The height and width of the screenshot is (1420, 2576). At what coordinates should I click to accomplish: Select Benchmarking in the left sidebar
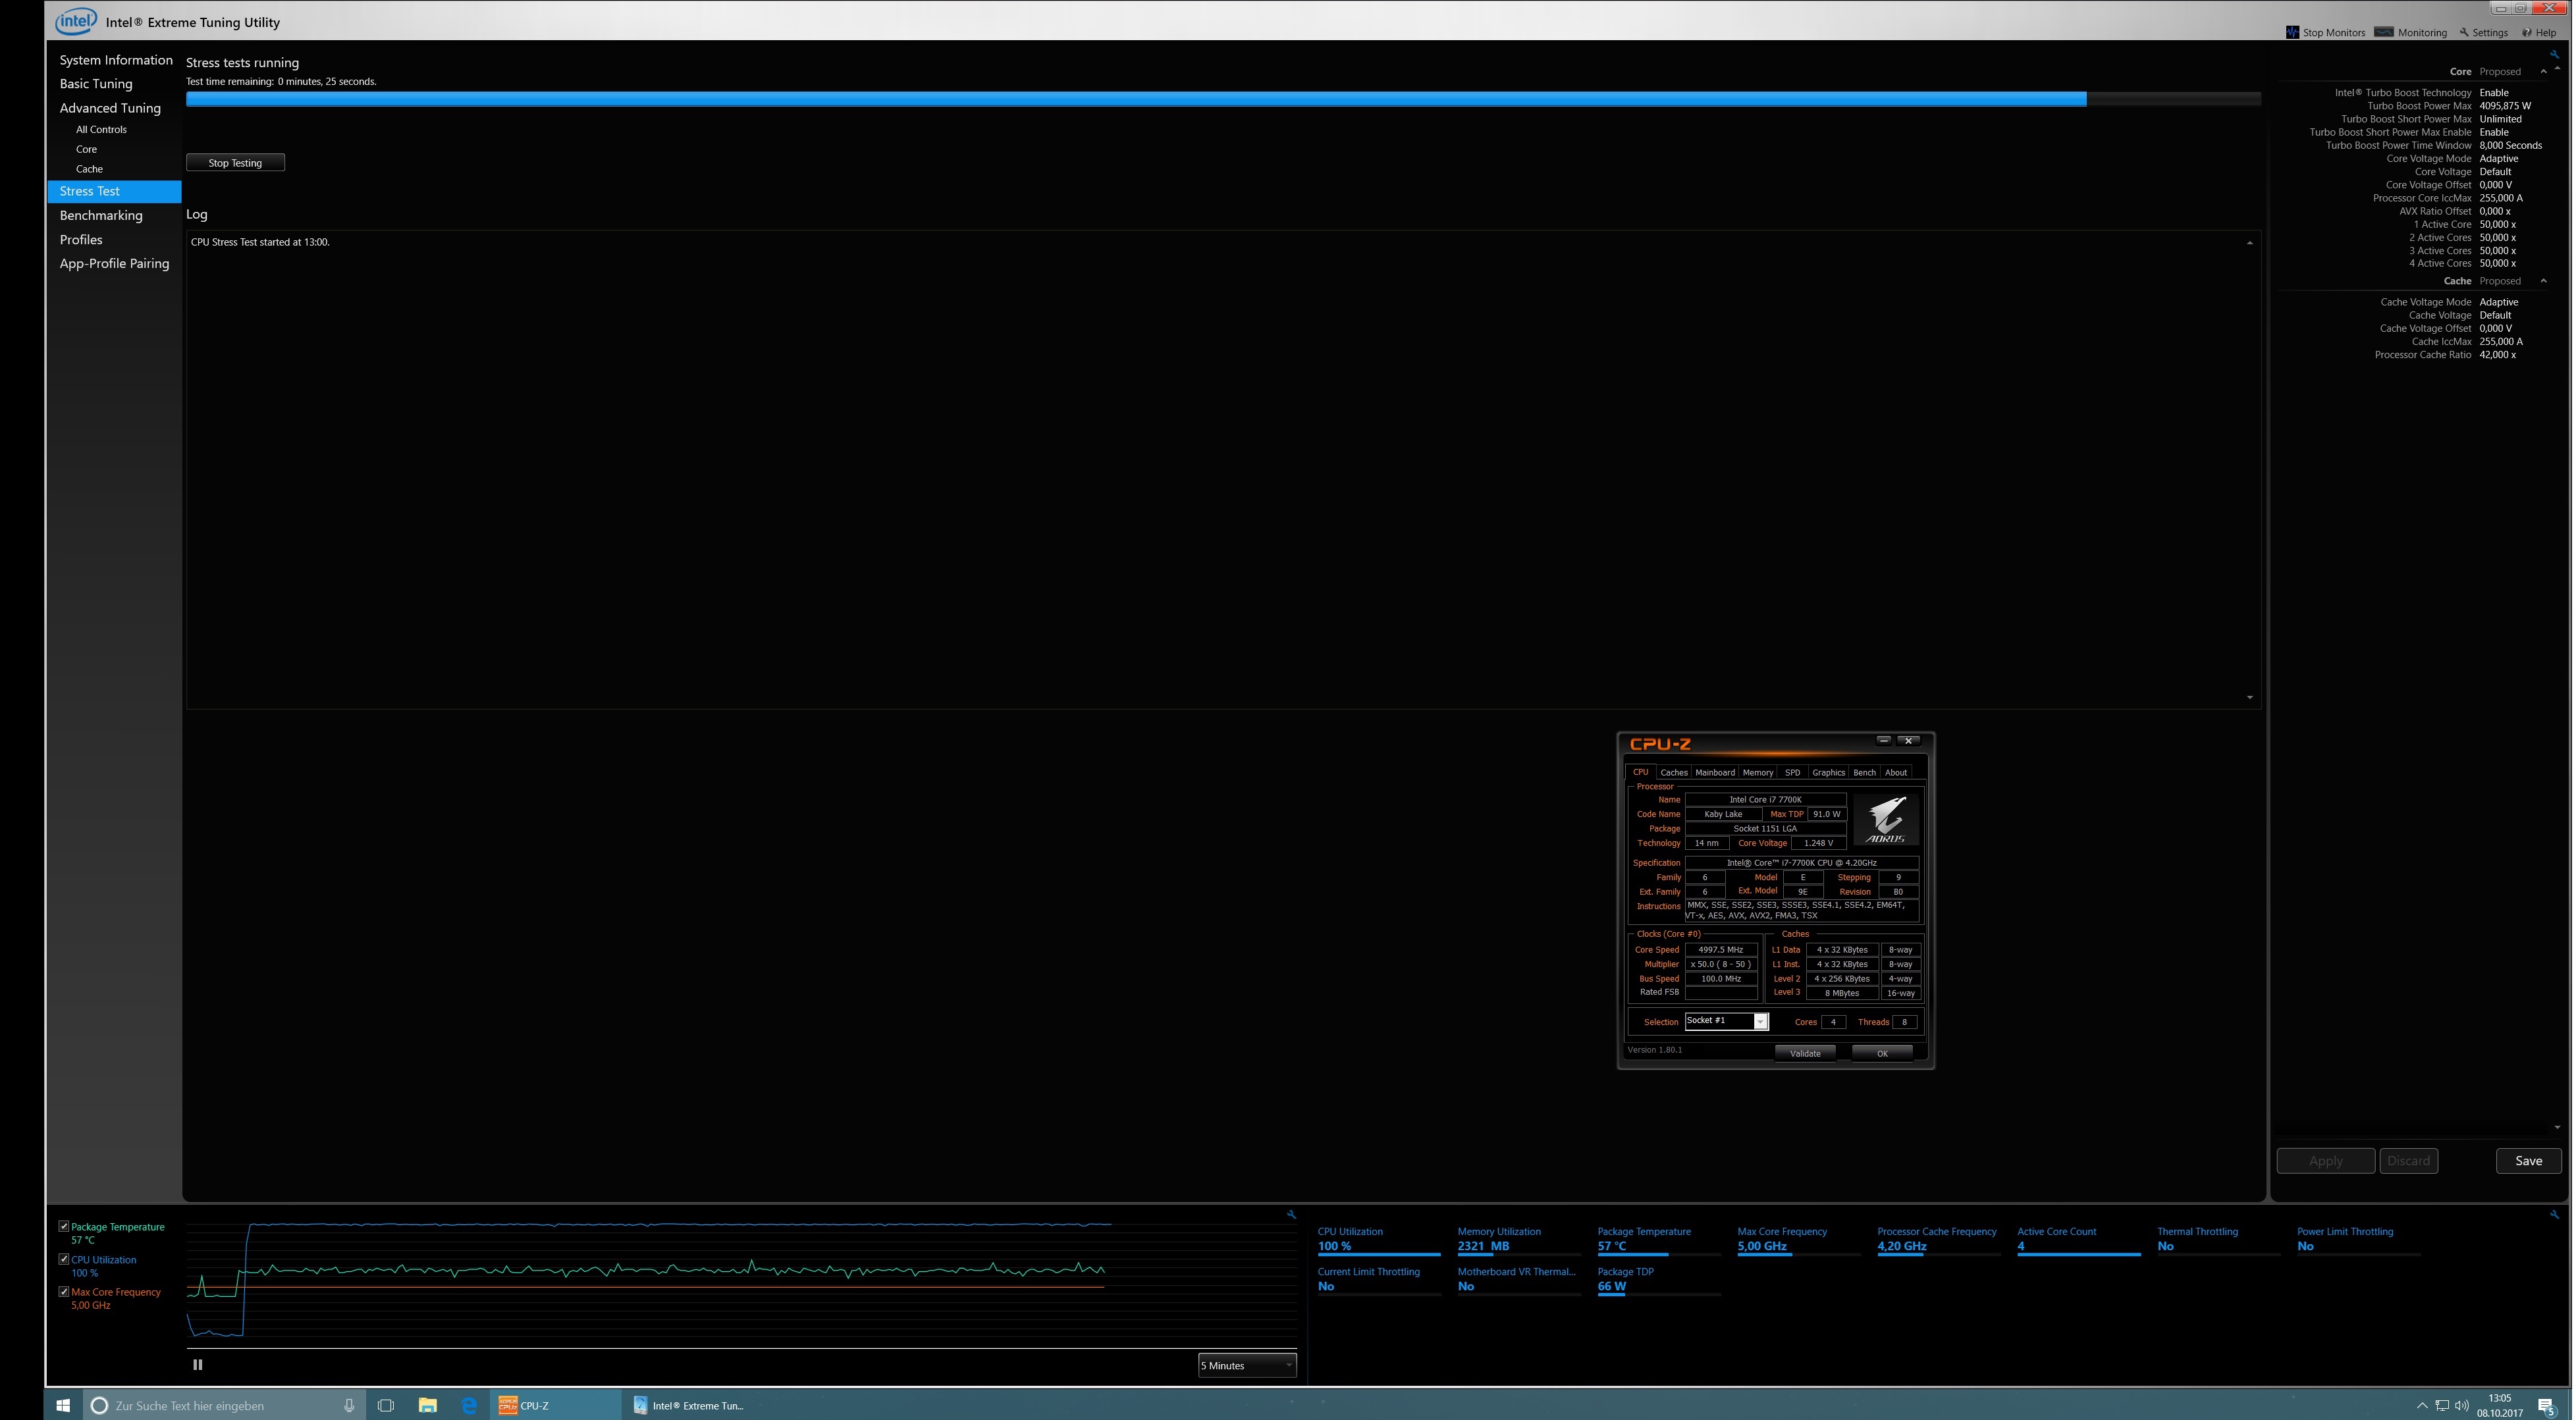click(x=101, y=215)
